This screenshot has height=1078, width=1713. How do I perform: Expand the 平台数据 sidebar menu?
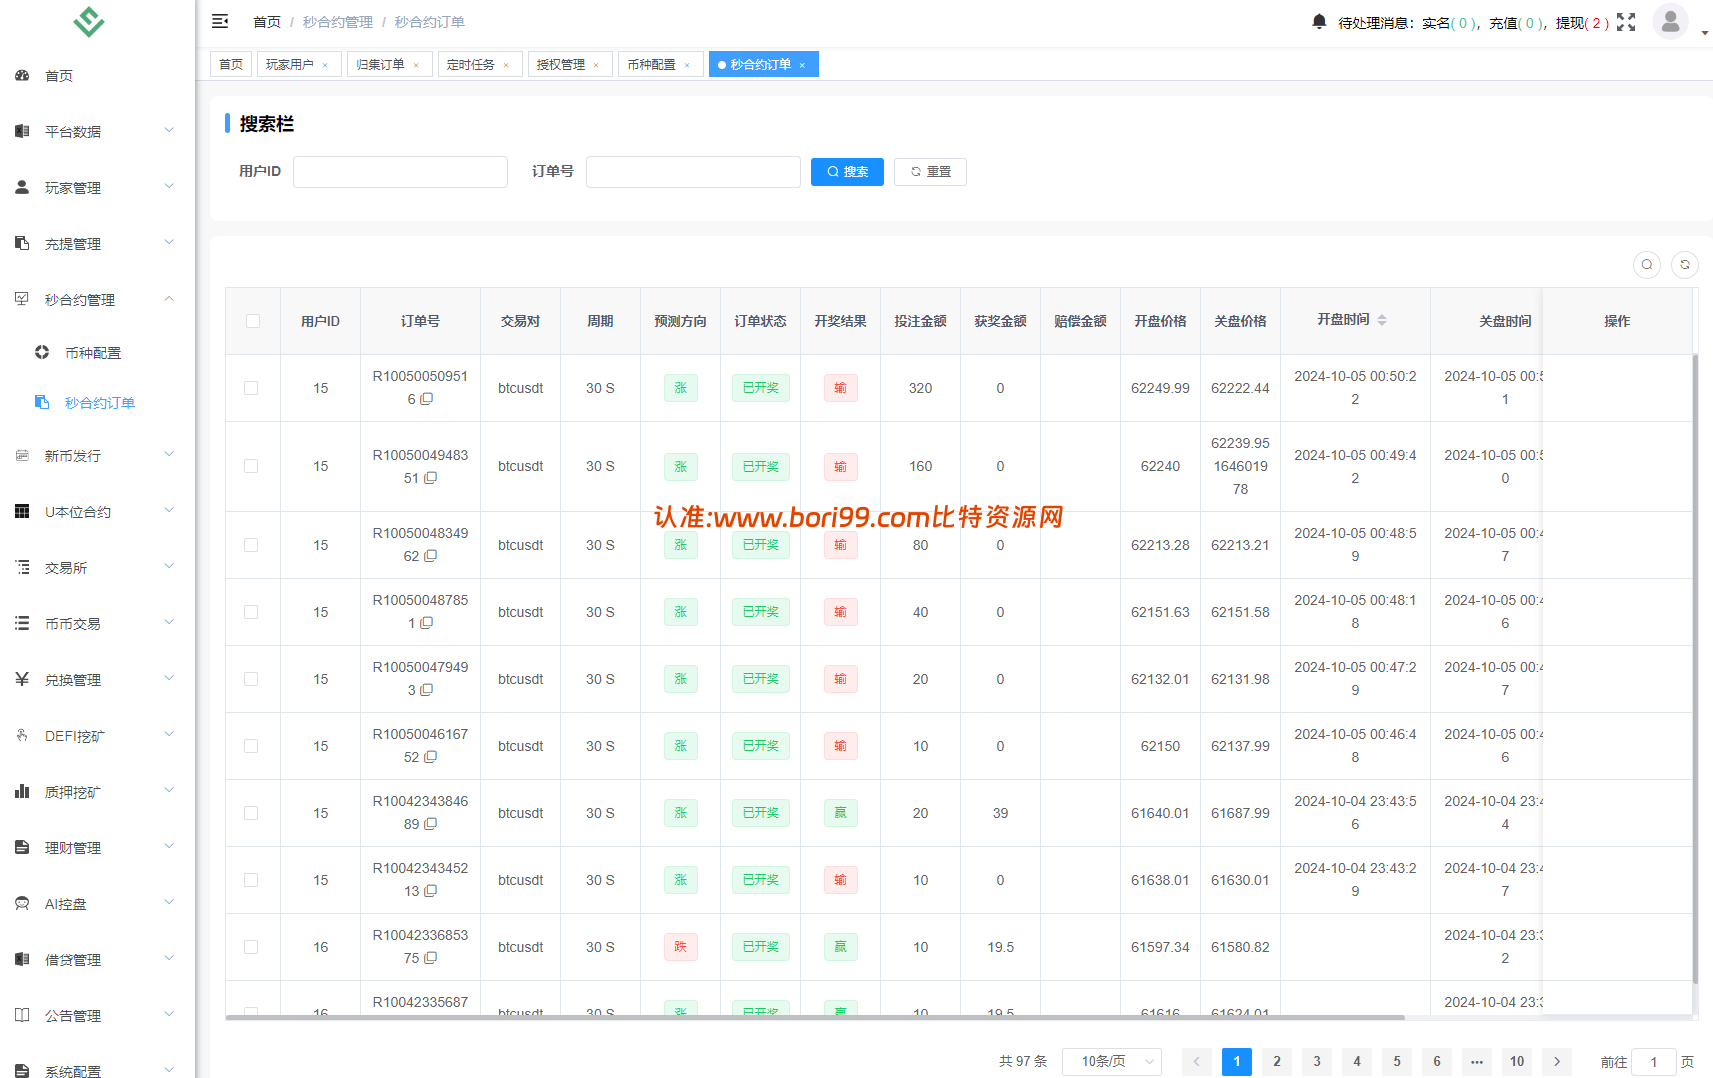97,131
